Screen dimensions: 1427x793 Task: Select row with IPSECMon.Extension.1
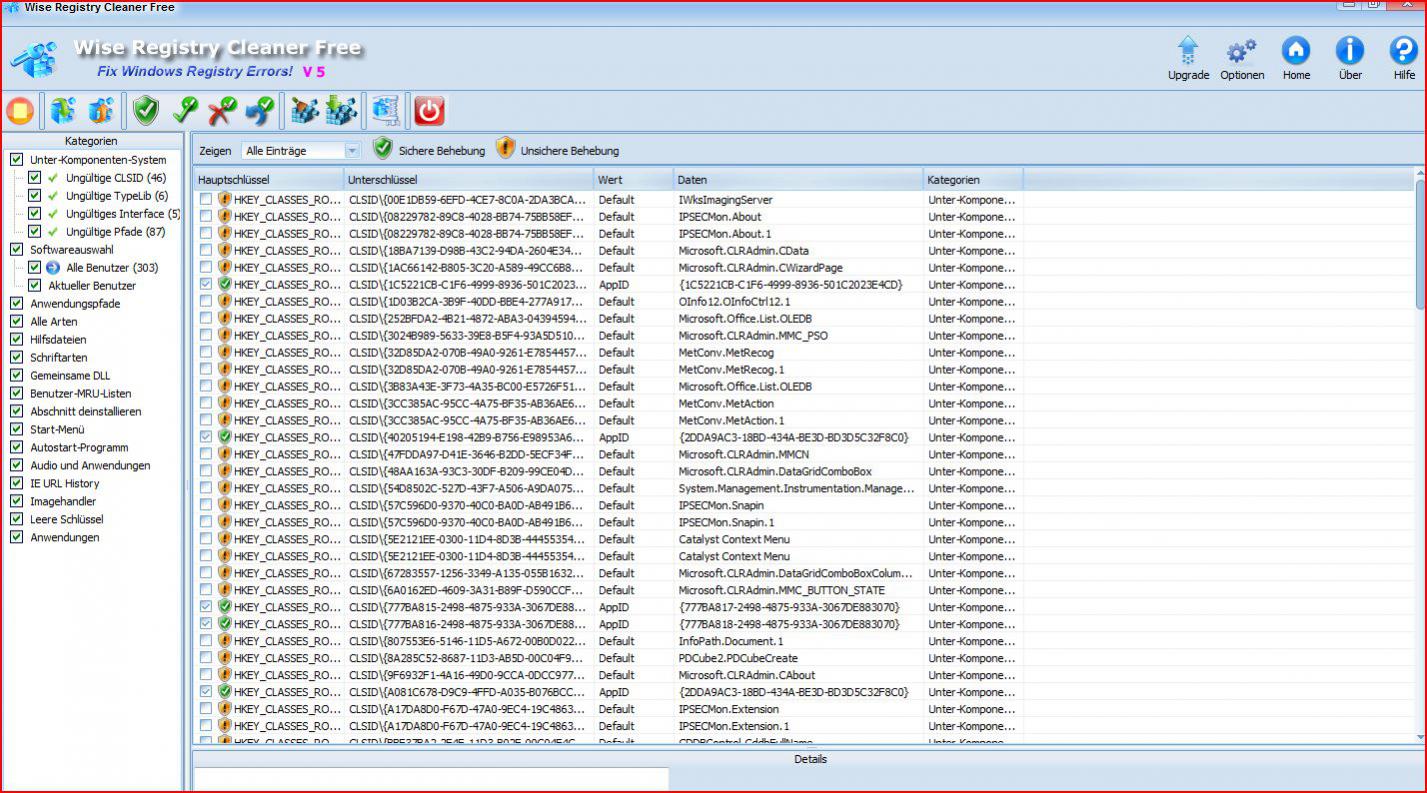tap(804, 726)
